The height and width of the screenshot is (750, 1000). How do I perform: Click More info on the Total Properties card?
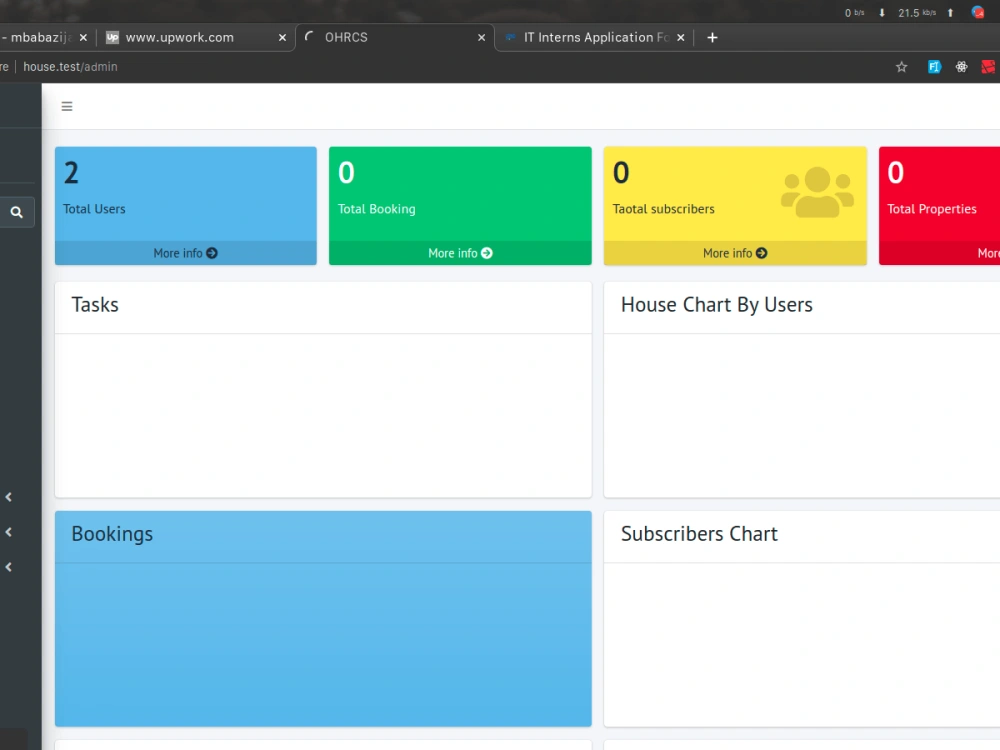click(x=985, y=253)
